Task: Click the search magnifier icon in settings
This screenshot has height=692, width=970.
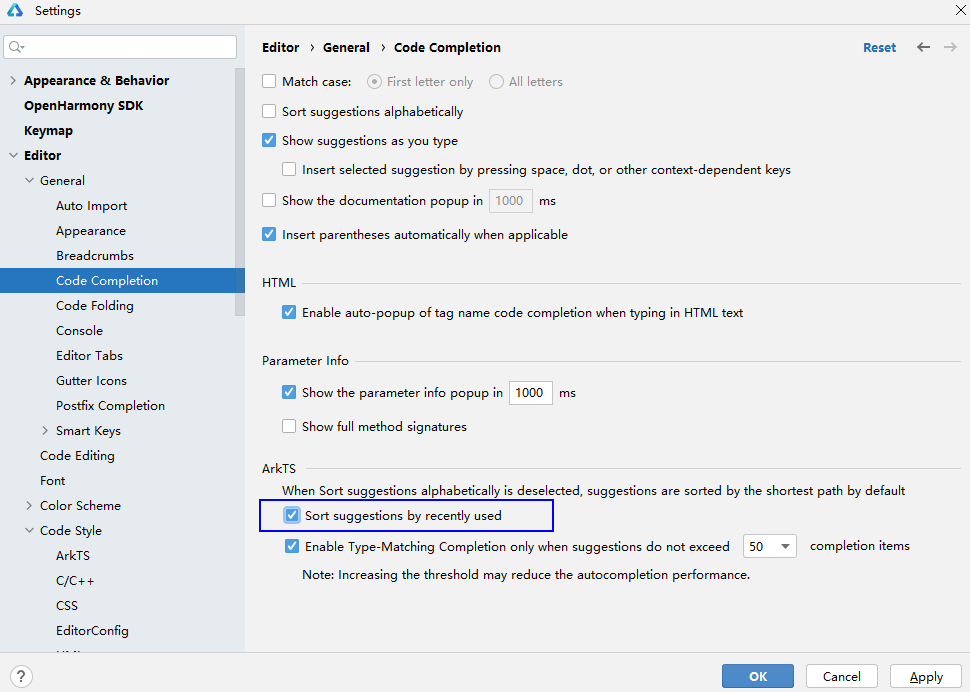Action: 16,47
